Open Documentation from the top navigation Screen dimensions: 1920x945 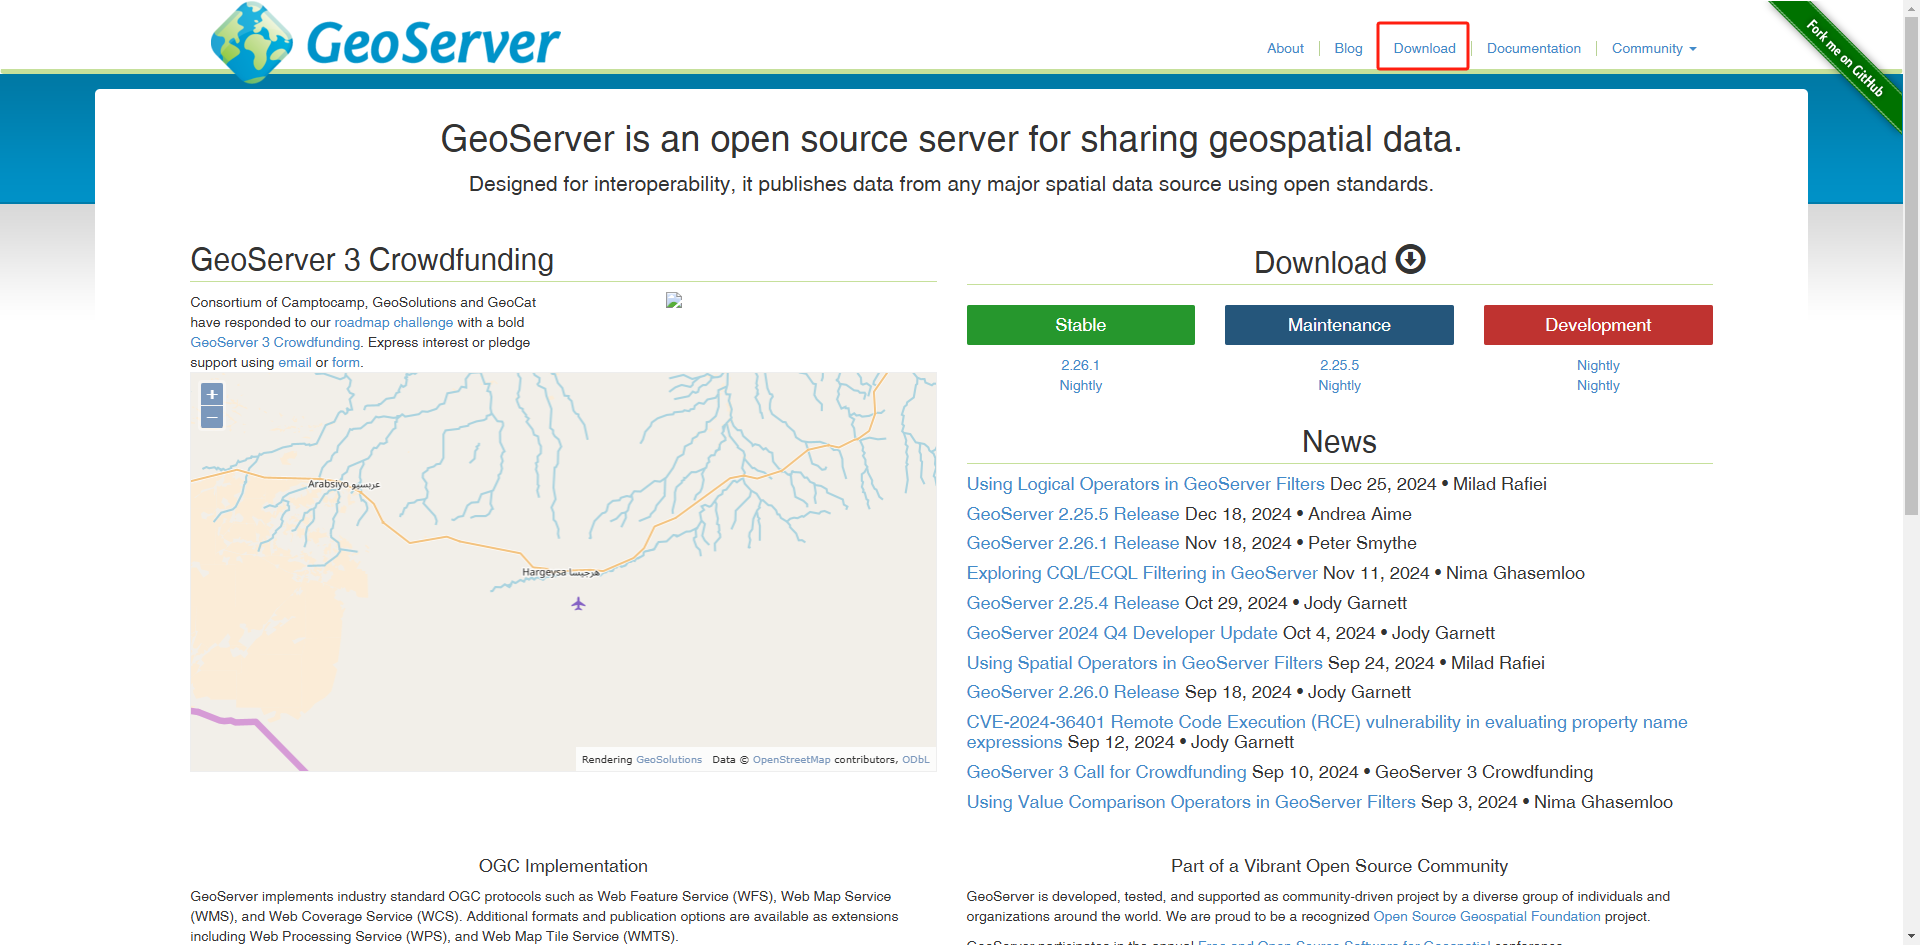1533,48
